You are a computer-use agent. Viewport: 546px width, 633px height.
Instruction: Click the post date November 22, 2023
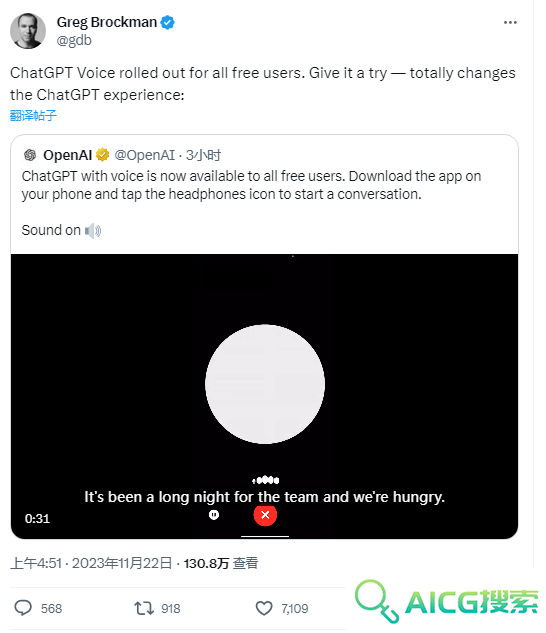pos(122,563)
